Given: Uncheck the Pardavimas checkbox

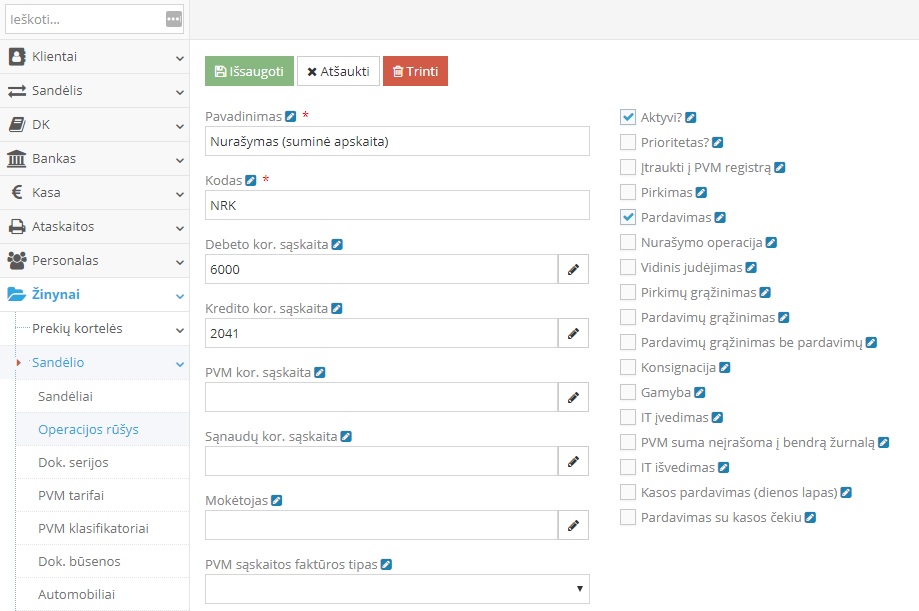Looking at the screenshot, I should pyautogui.click(x=628, y=217).
